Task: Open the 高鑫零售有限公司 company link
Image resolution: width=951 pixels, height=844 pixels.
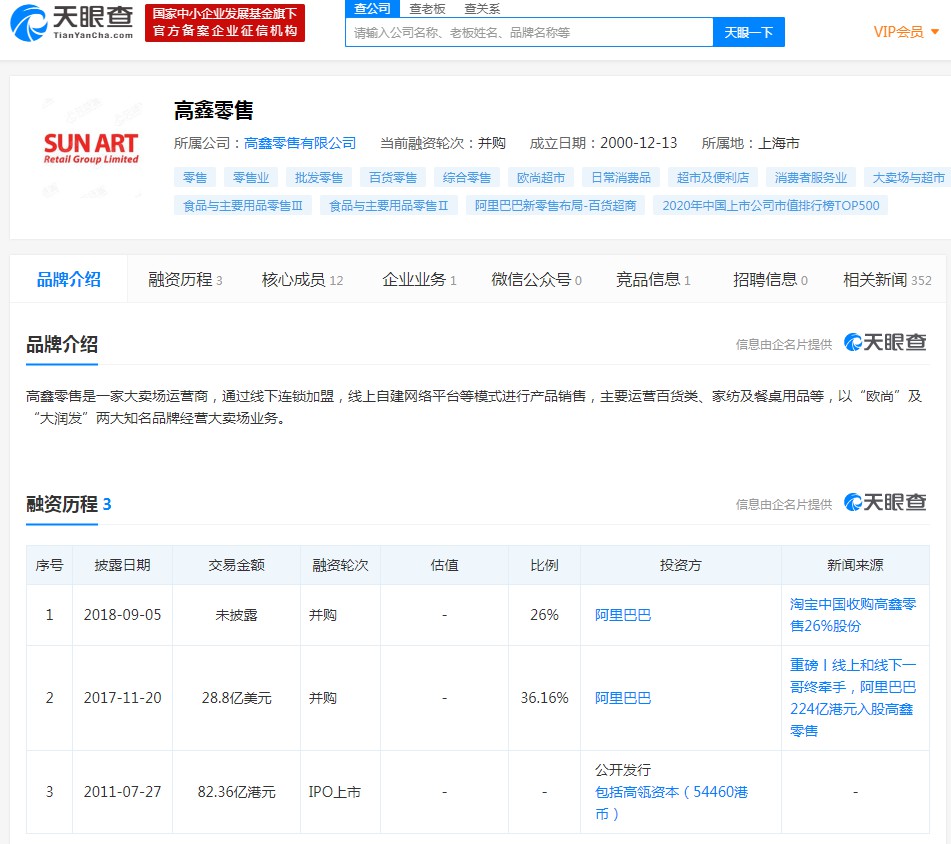Action: pyautogui.click(x=300, y=143)
